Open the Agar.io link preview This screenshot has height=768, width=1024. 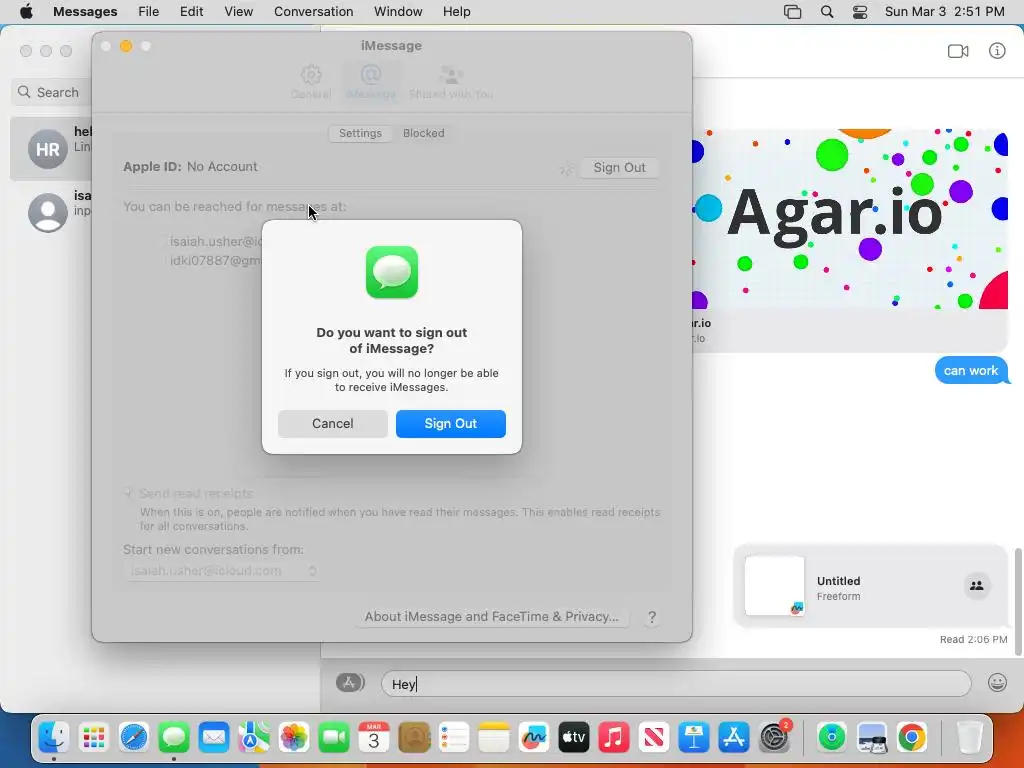click(849, 240)
